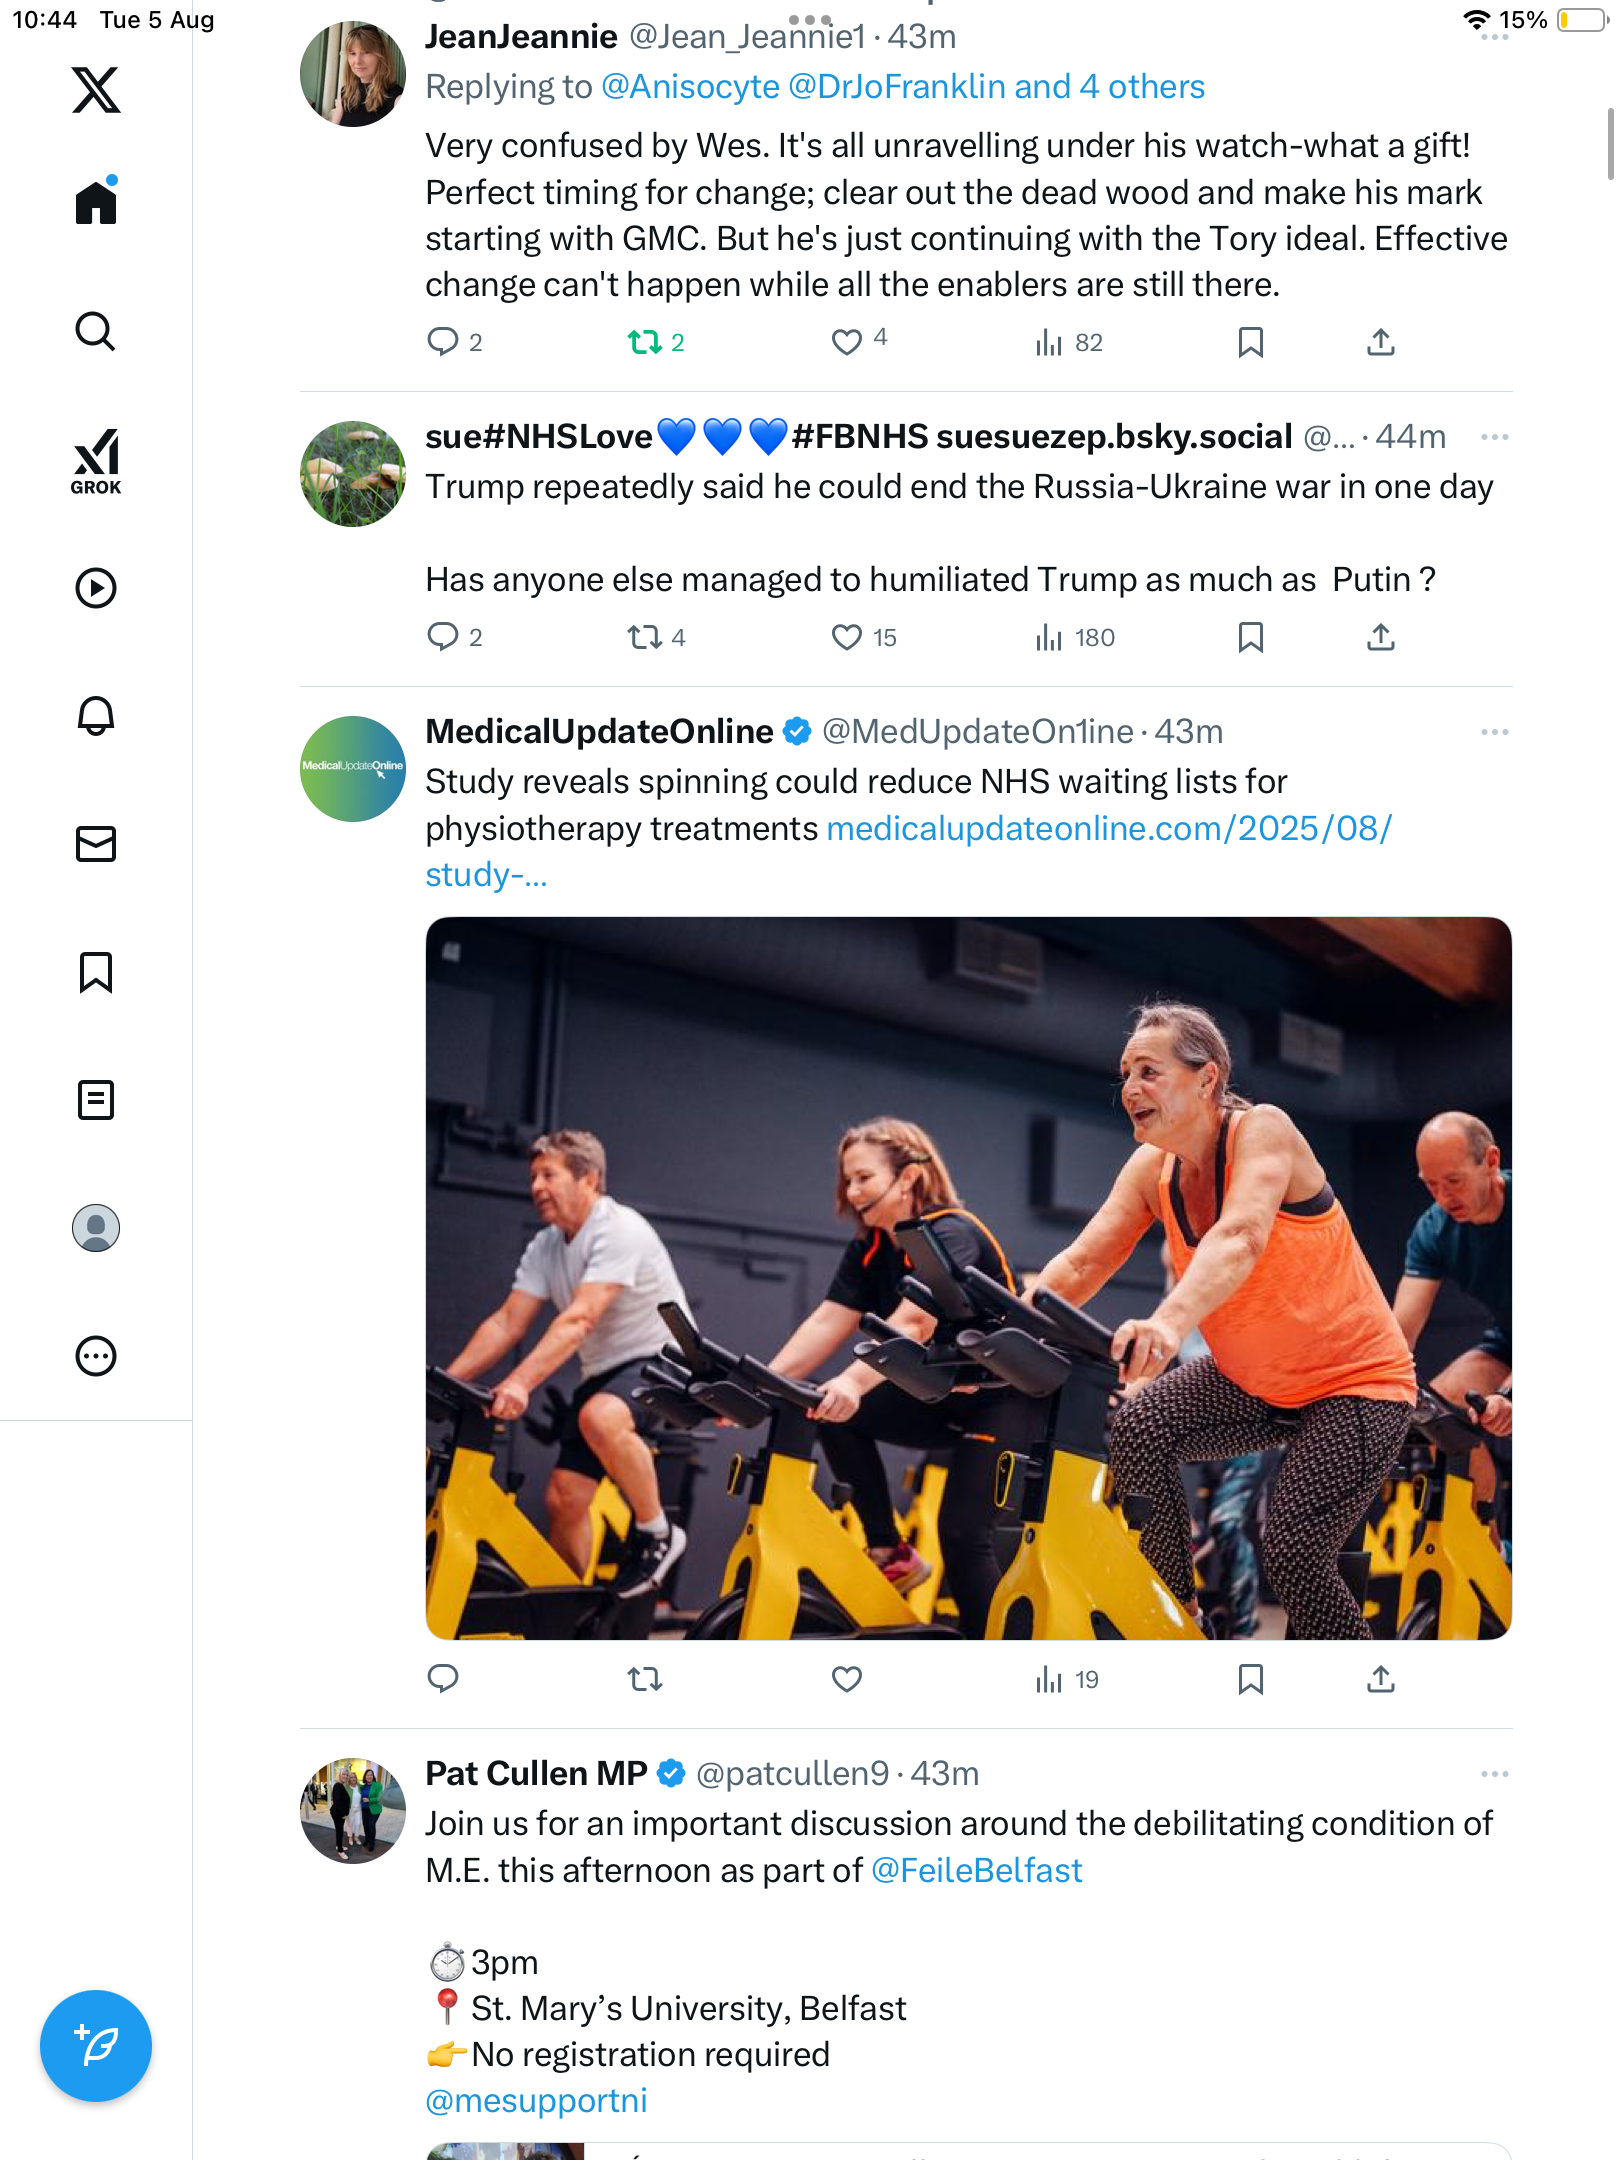1620x2160 pixels.
Task: Open more options on MedicalUpdateOnline post
Action: point(1494,732)
